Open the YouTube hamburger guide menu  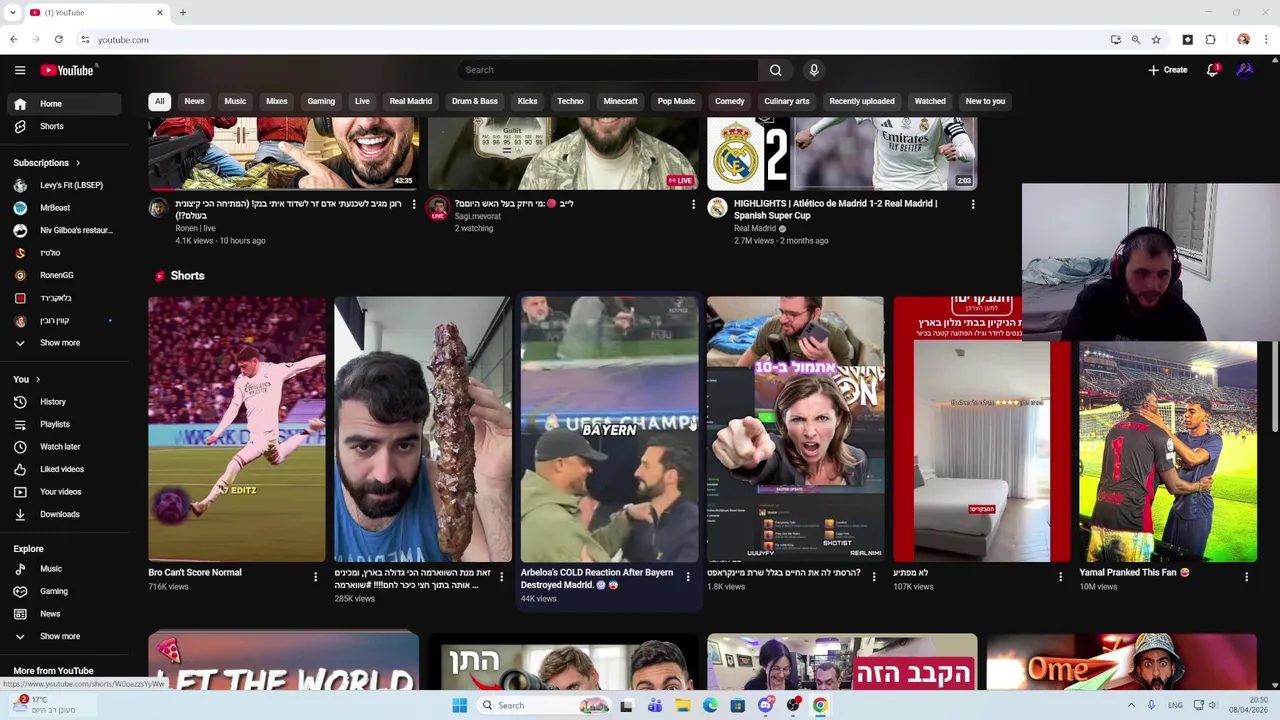pyautogui.click(x=20, y=70)
